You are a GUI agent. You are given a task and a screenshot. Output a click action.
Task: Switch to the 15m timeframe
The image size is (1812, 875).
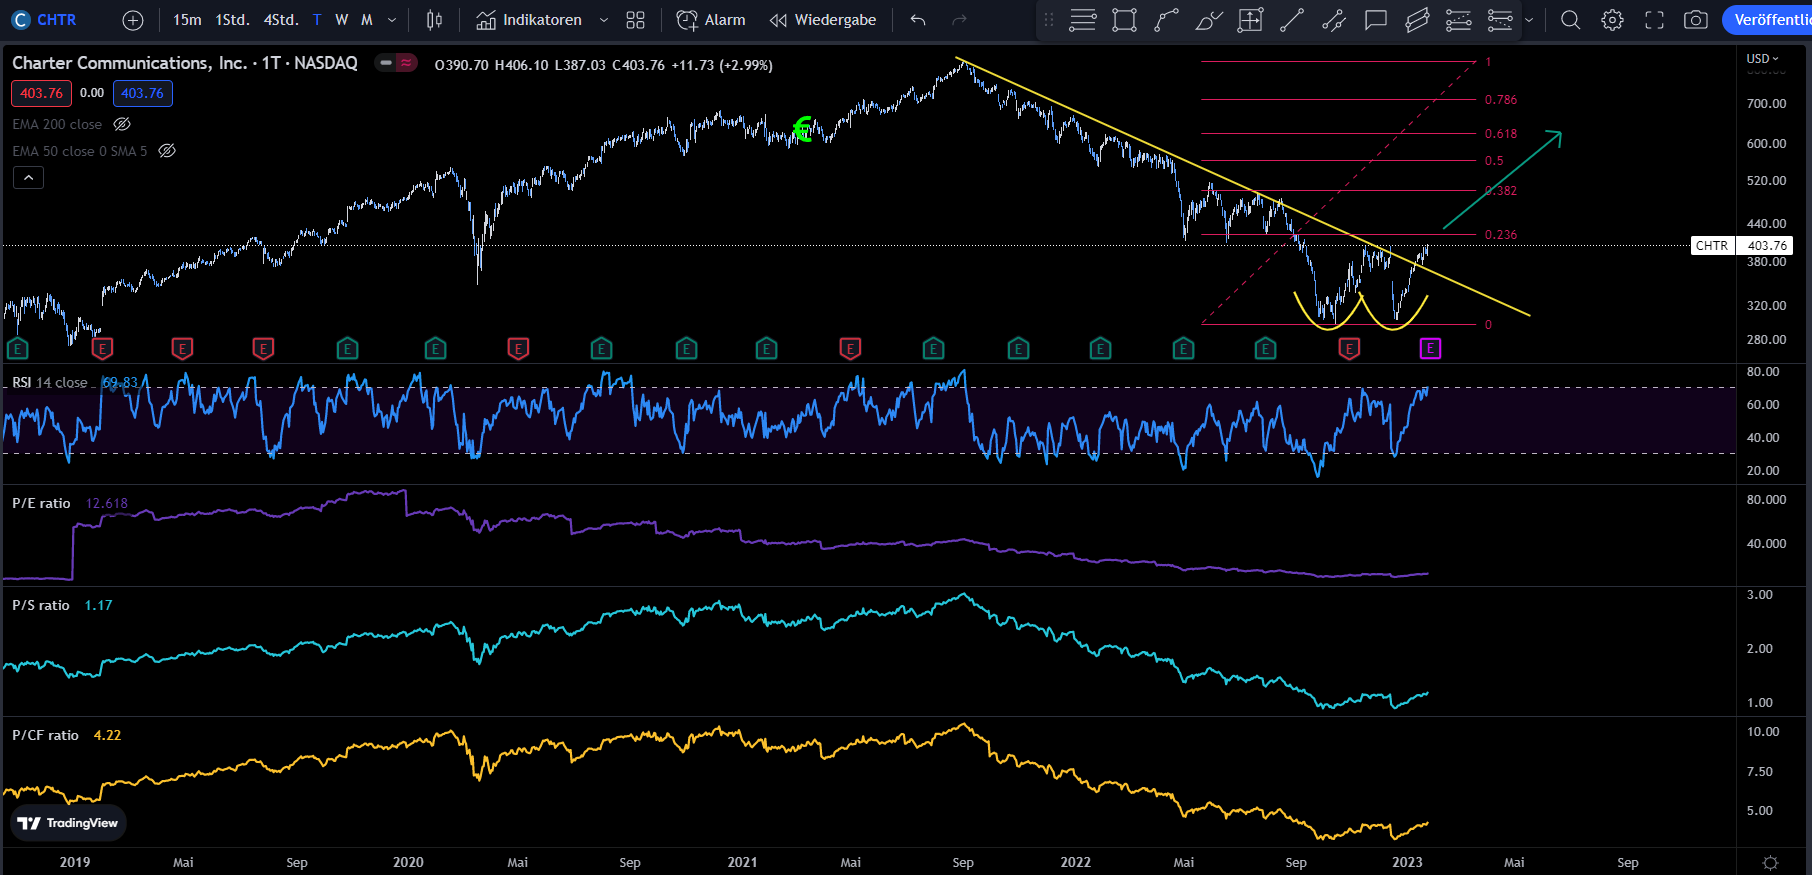click(x=187, y=20)
